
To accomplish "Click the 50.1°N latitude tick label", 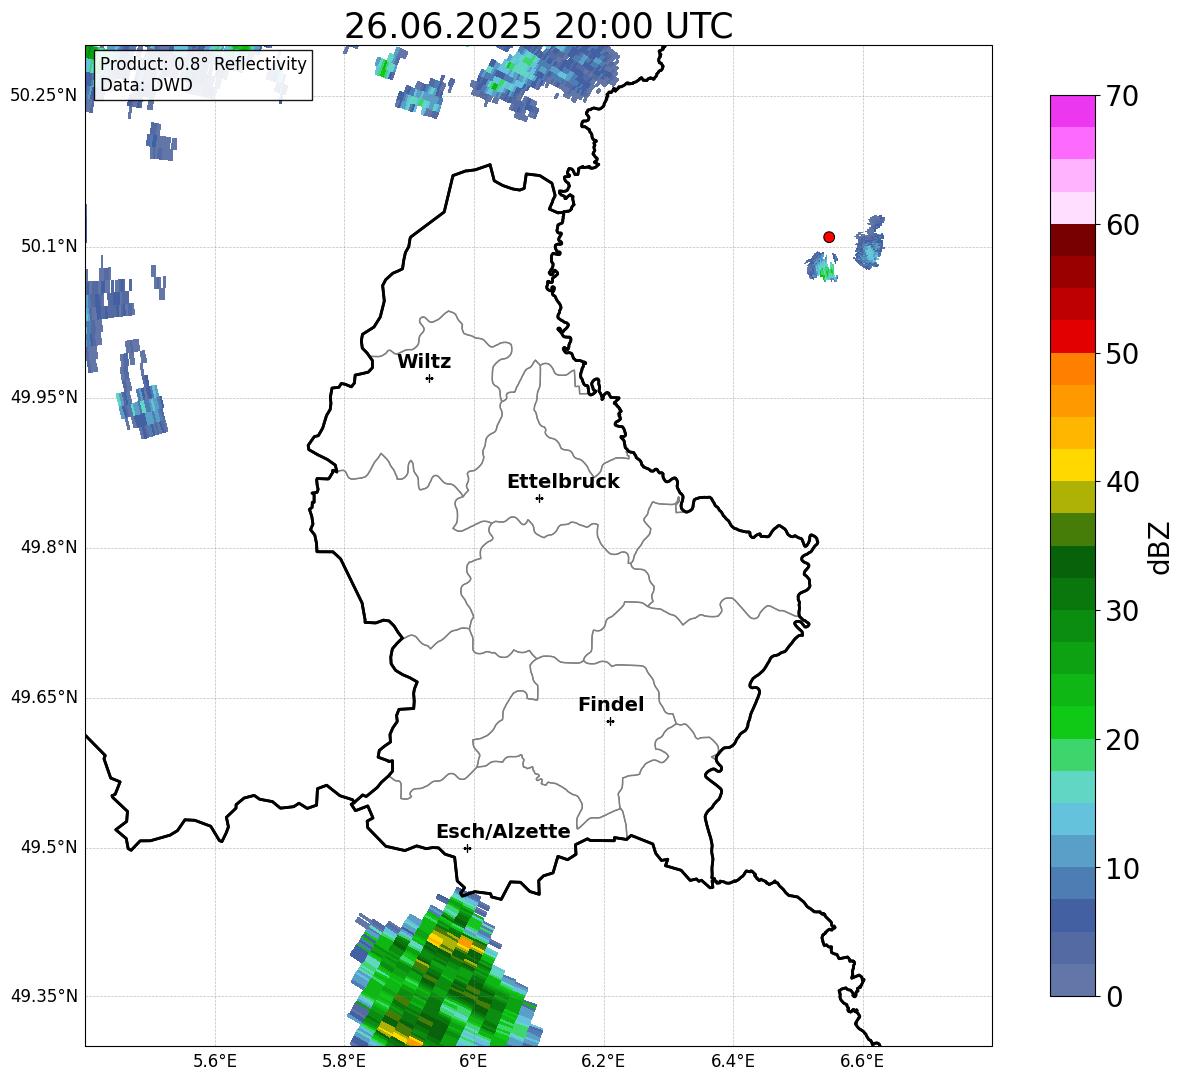I will 48,246.
